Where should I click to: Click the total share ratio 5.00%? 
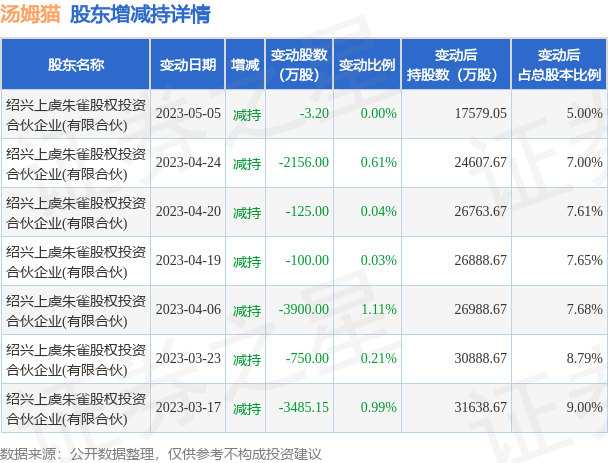(584, 114)
